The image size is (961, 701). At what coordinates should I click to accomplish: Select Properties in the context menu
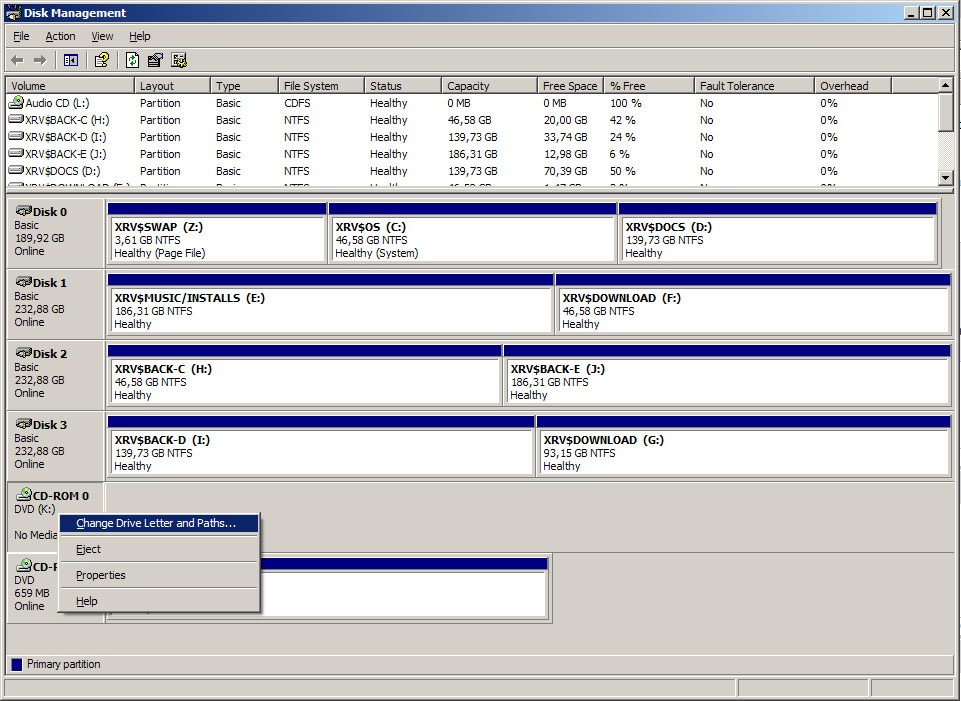click(101, 575)
